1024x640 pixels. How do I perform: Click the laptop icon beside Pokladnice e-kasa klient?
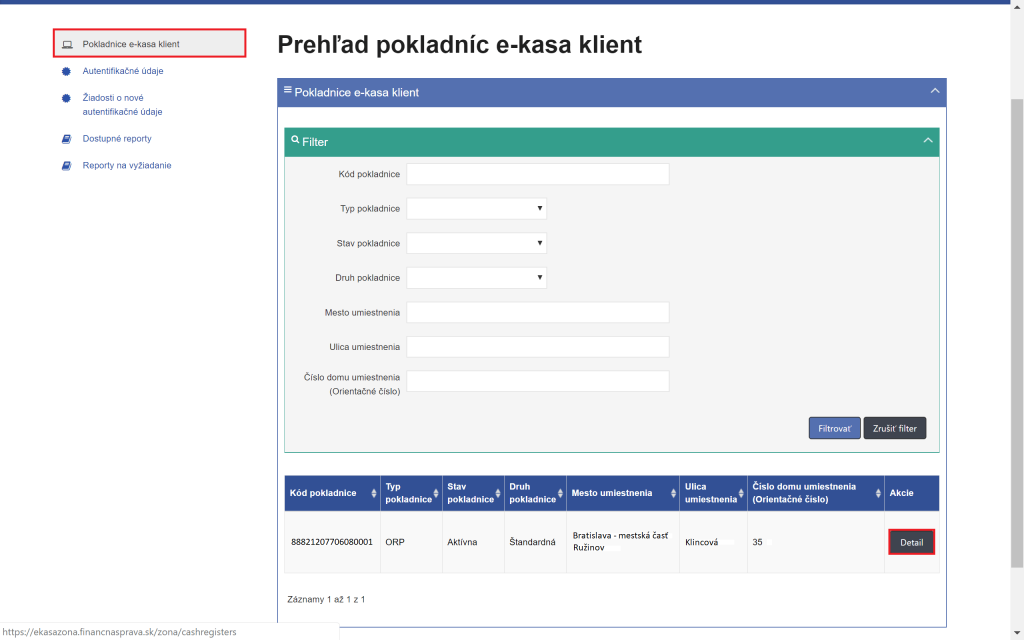67,44
